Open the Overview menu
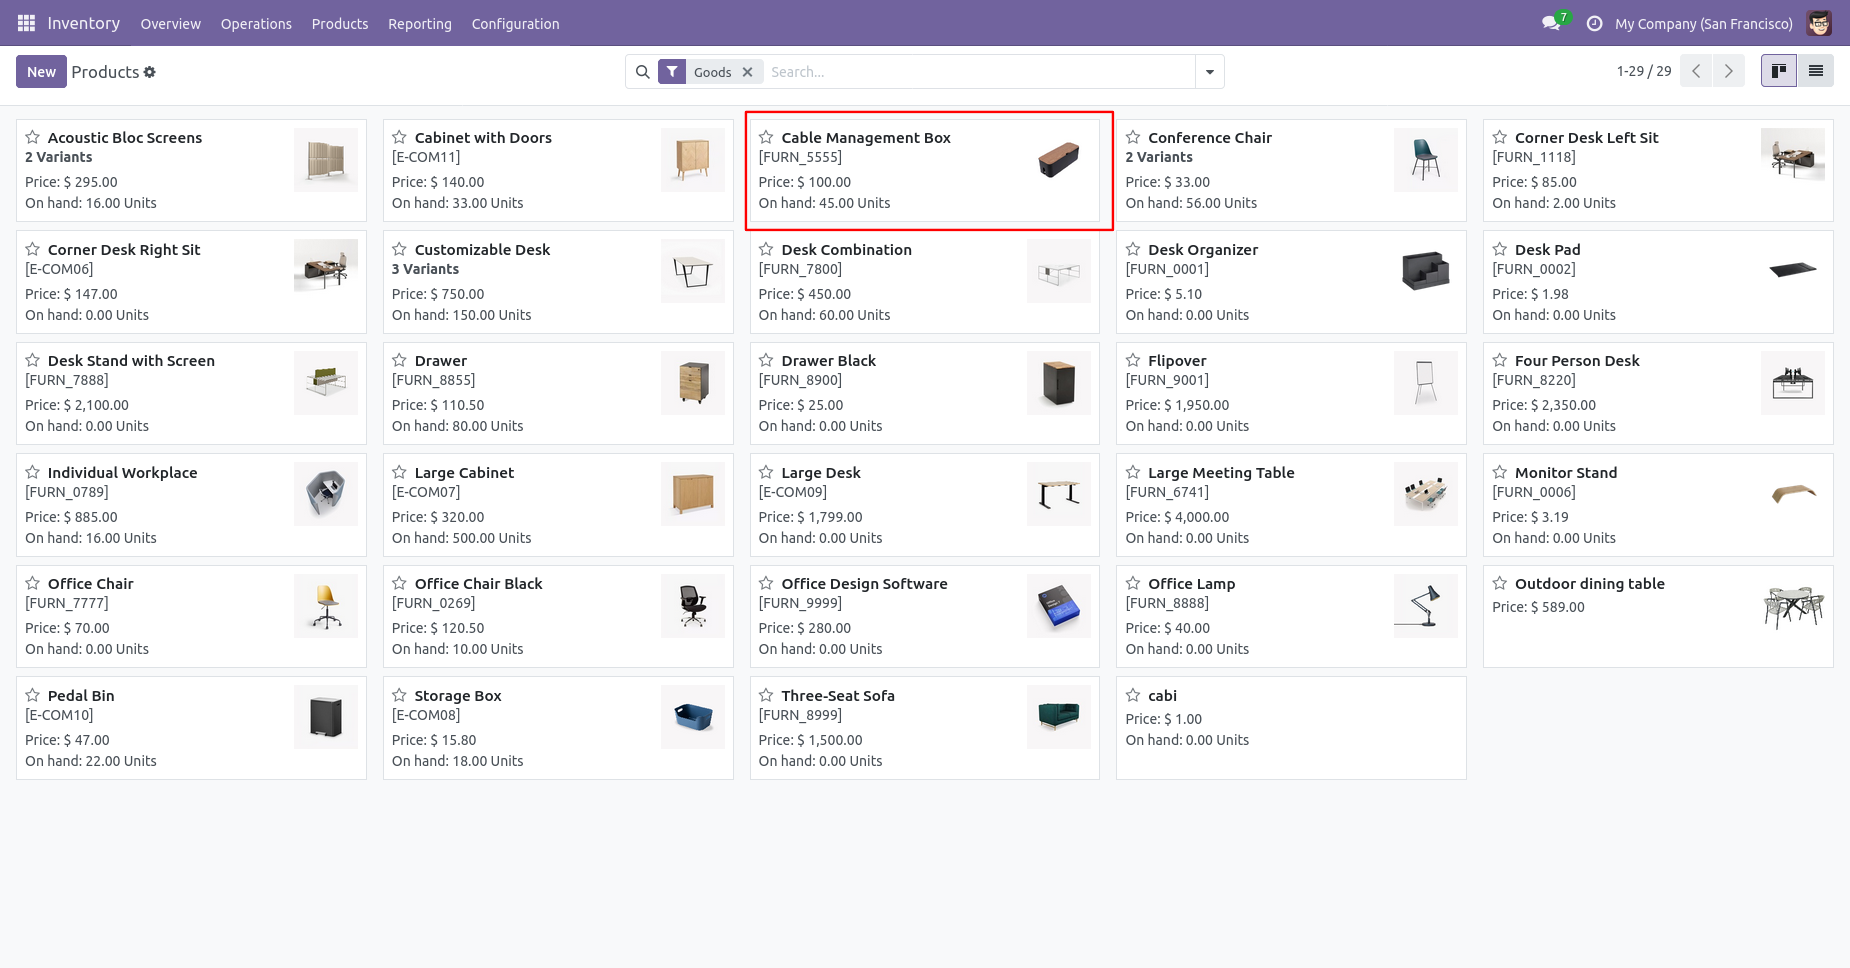 click(x=170, y=24)
